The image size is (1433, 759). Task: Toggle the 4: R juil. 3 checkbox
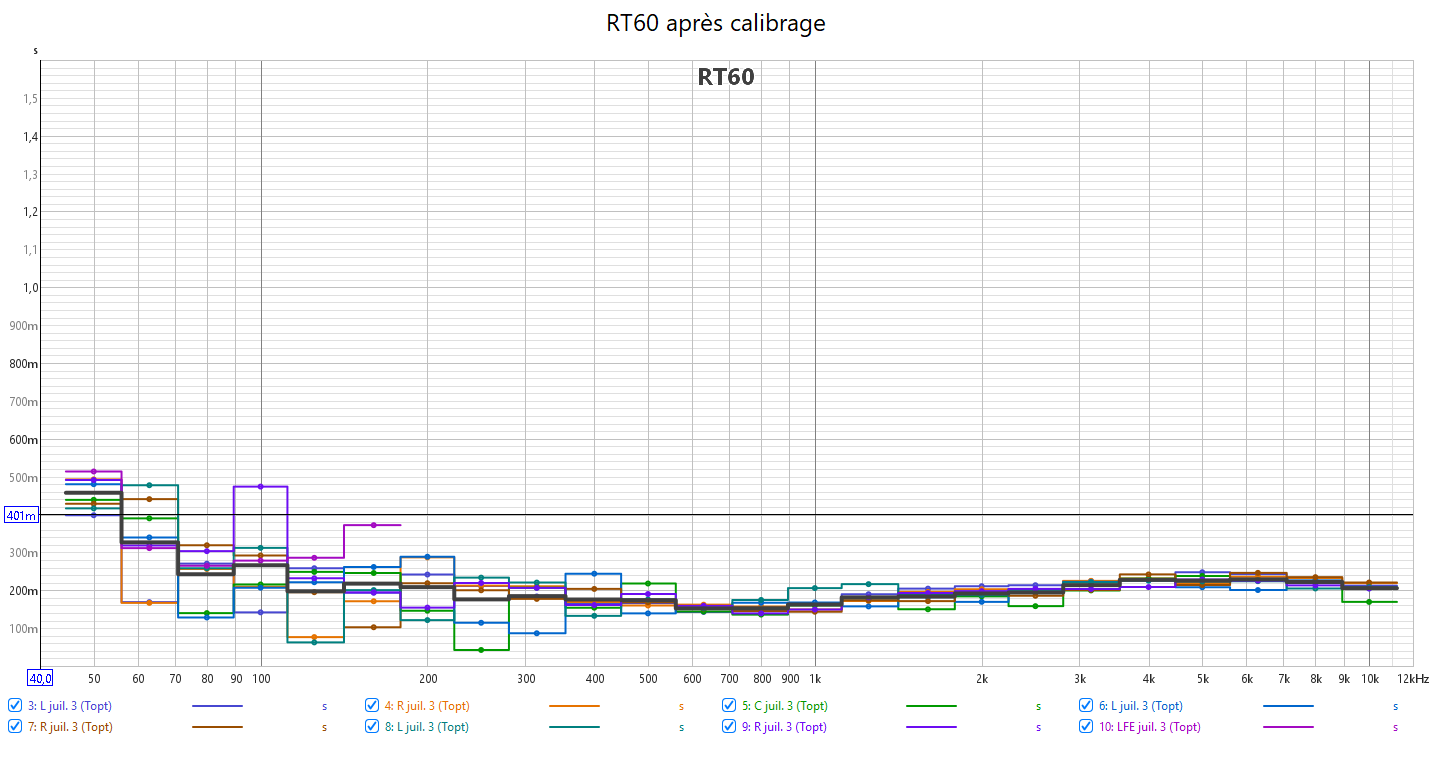pos(372,705)
